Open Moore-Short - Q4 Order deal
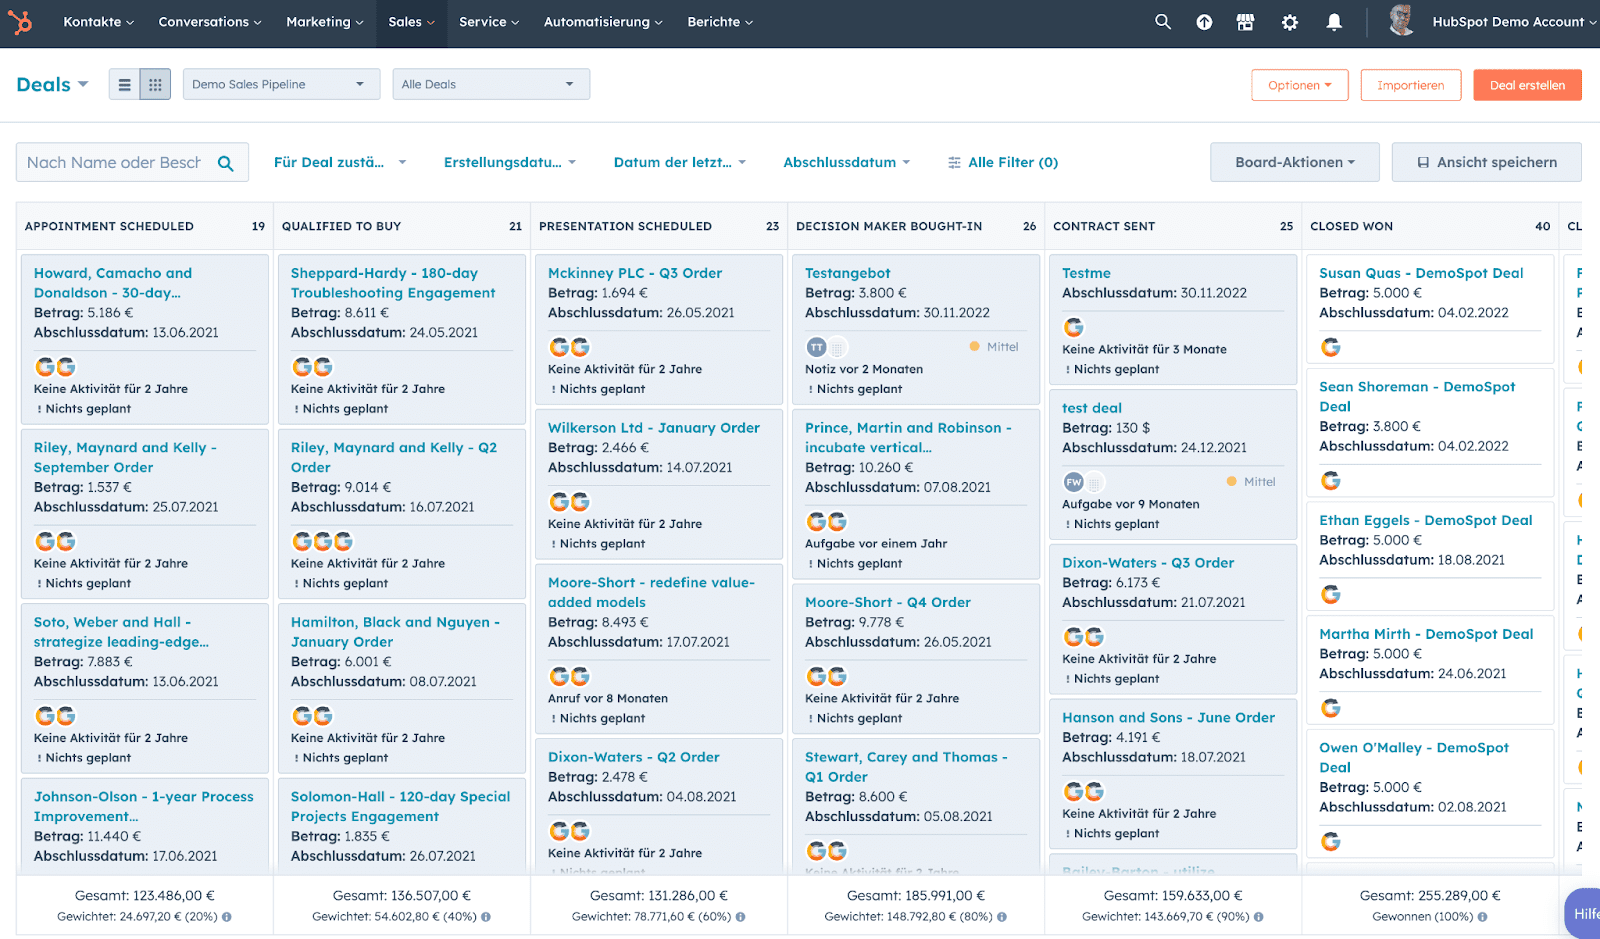 (x=888, y=603)
